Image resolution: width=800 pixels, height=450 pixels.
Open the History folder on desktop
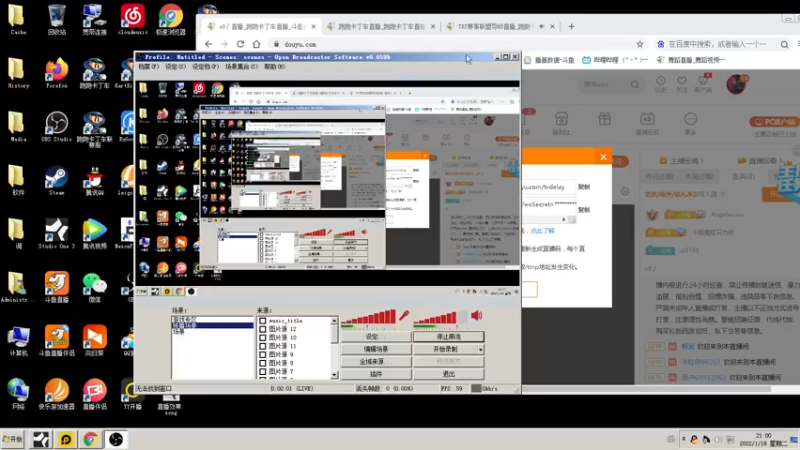(x=17, y=72)
